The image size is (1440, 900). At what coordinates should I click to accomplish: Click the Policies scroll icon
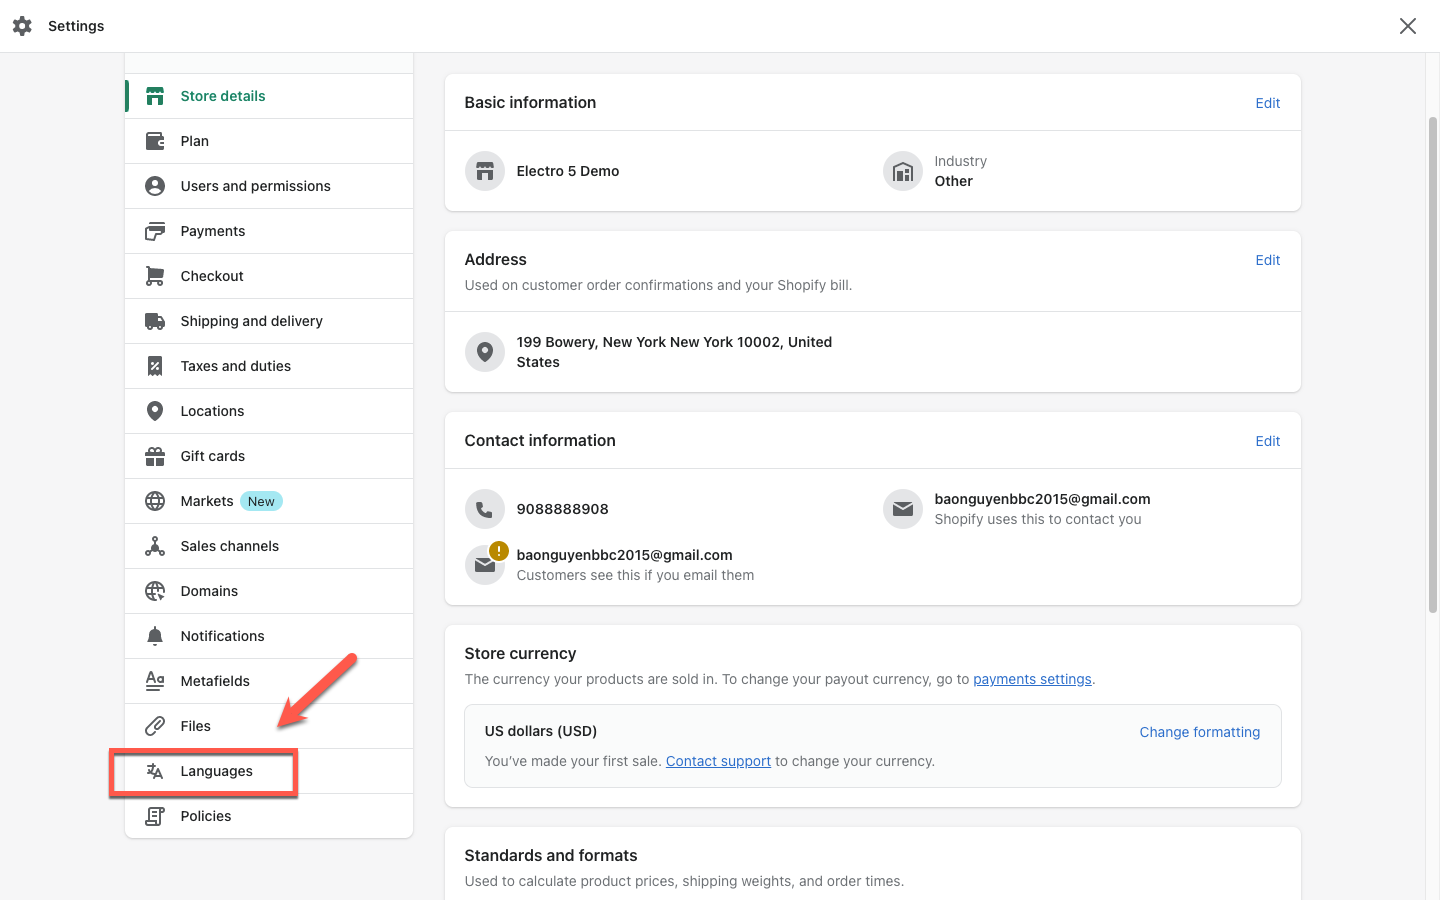[x=155, y=816]
